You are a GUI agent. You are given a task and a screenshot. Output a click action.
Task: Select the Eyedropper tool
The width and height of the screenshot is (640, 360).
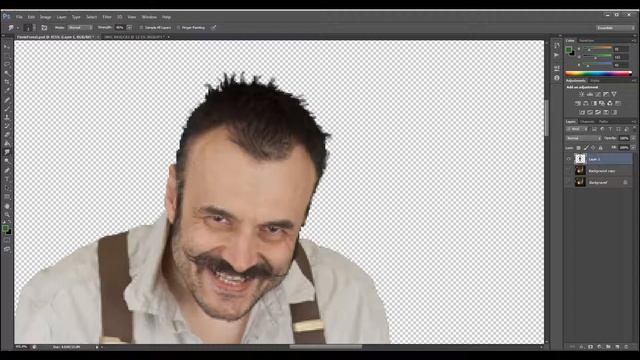[7, 91]
